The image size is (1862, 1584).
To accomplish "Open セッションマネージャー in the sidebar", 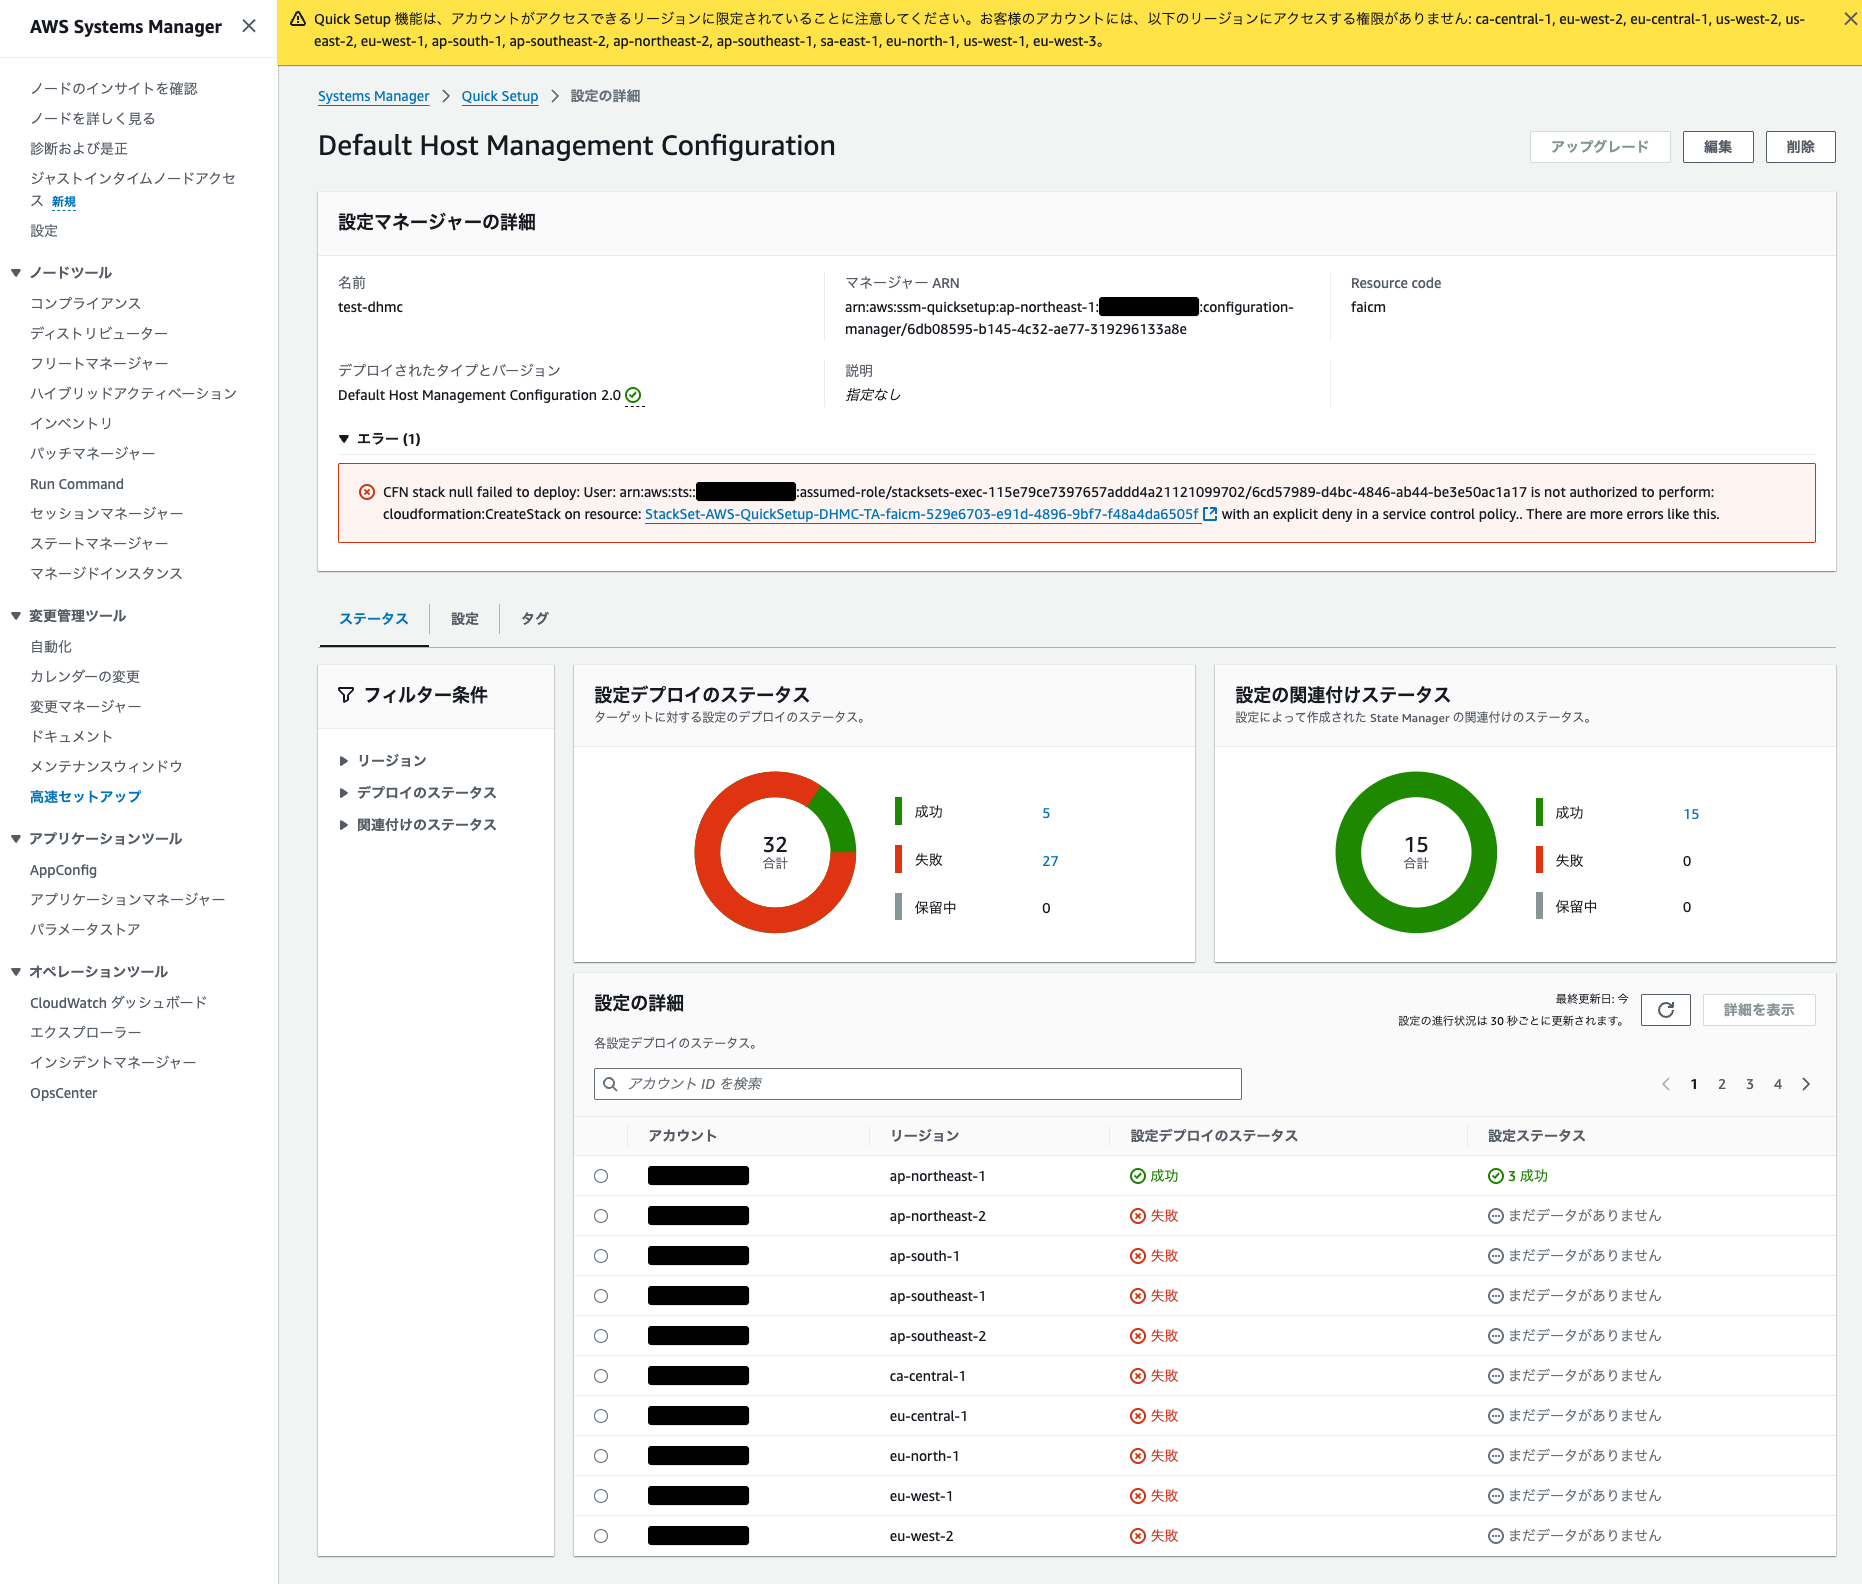I will coord(107,514).
